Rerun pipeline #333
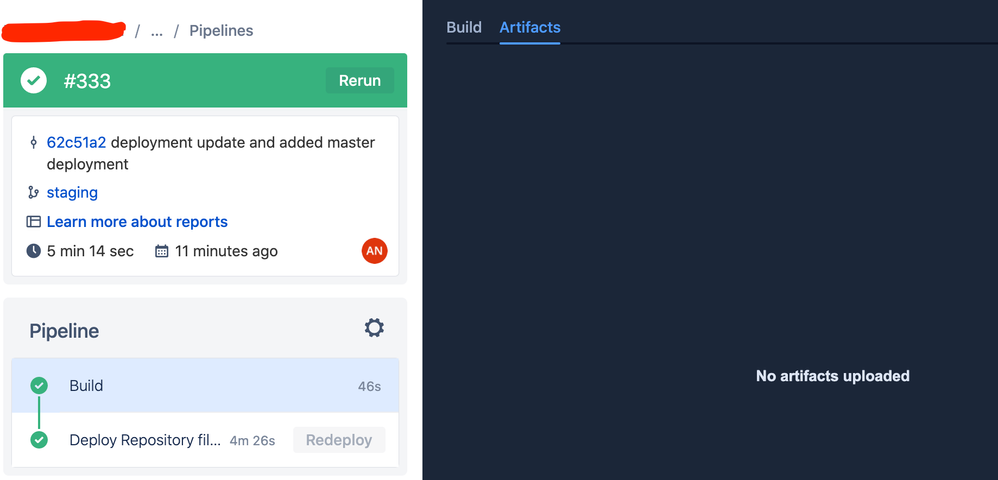The width and height of the screenshot is (998, 480). [x=360, y=81]
